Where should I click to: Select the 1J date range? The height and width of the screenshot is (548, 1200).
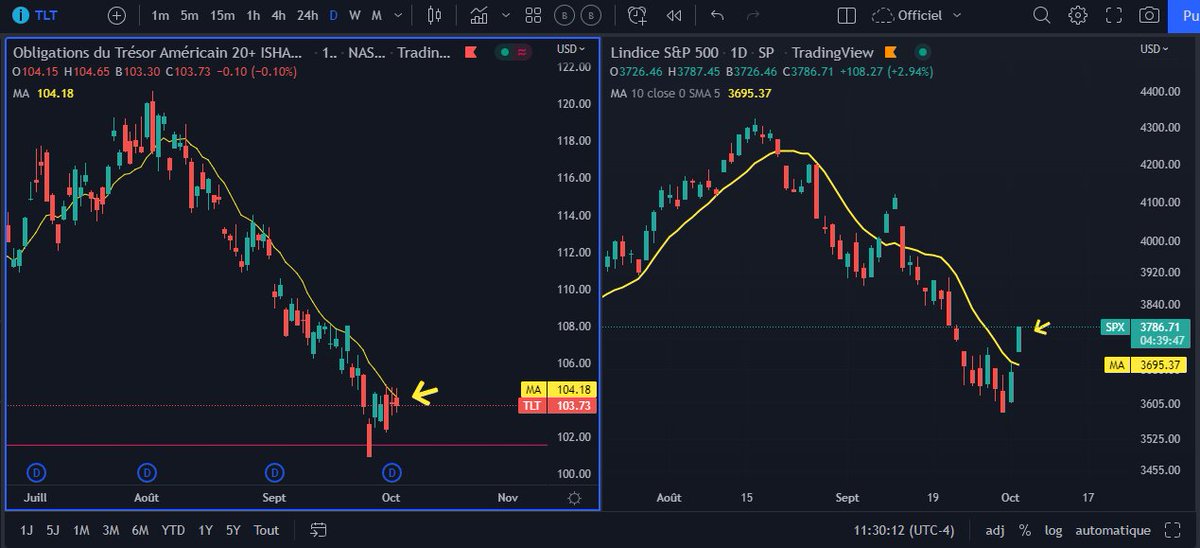coord(25,530)
